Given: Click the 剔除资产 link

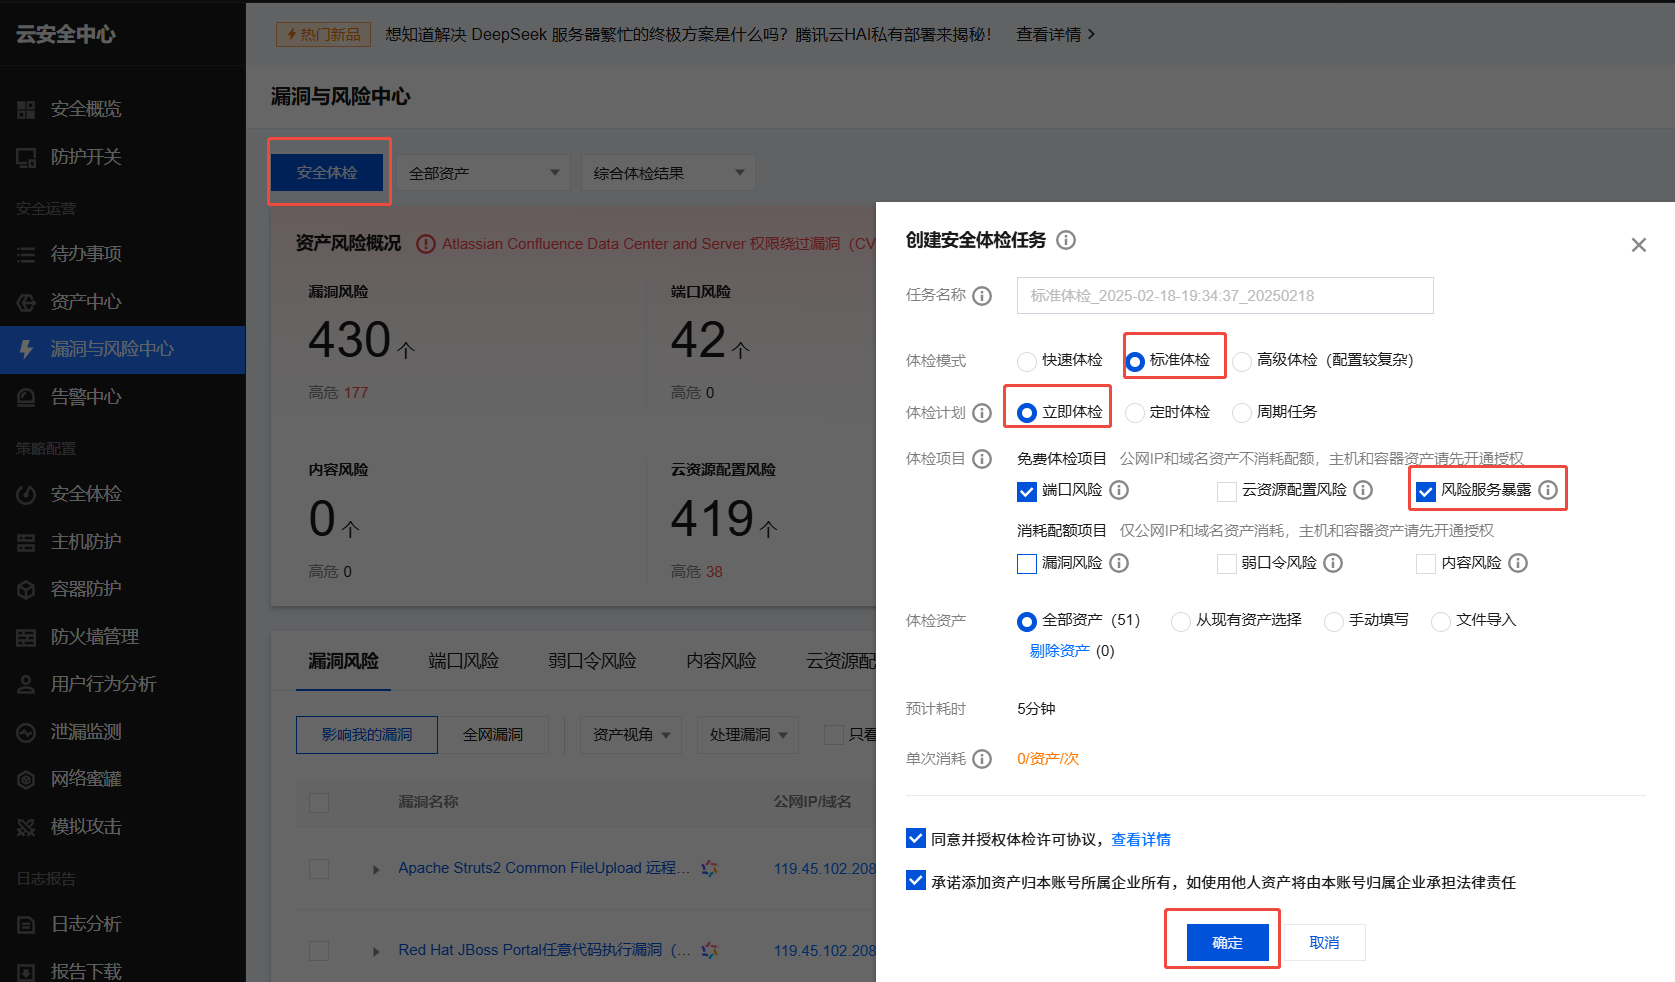Looking at the screenshot, I should 1060,651.
